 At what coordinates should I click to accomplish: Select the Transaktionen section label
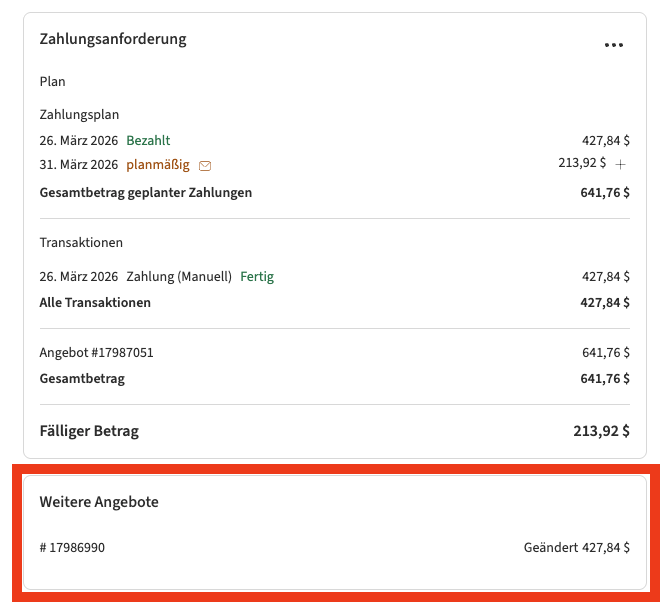81,242
